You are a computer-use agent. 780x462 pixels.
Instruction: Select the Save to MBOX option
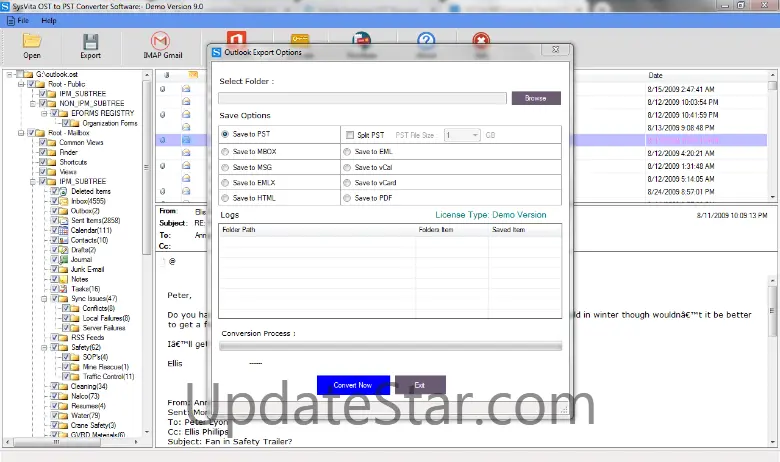point(225,152)
